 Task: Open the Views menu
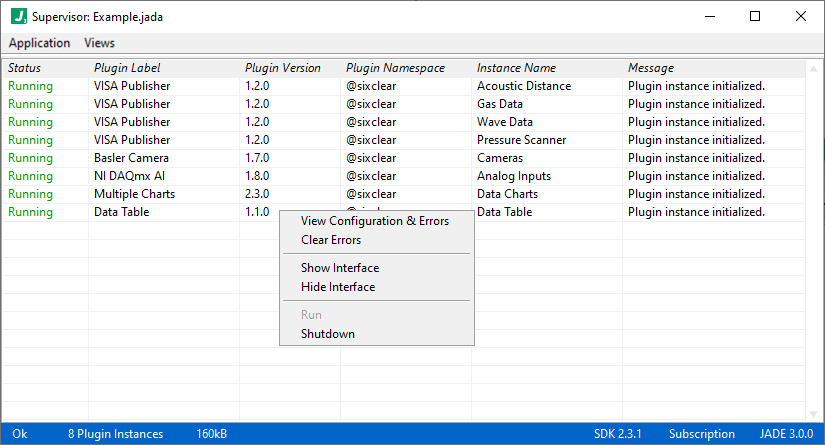pyautogui.click(x=99, y=43)
